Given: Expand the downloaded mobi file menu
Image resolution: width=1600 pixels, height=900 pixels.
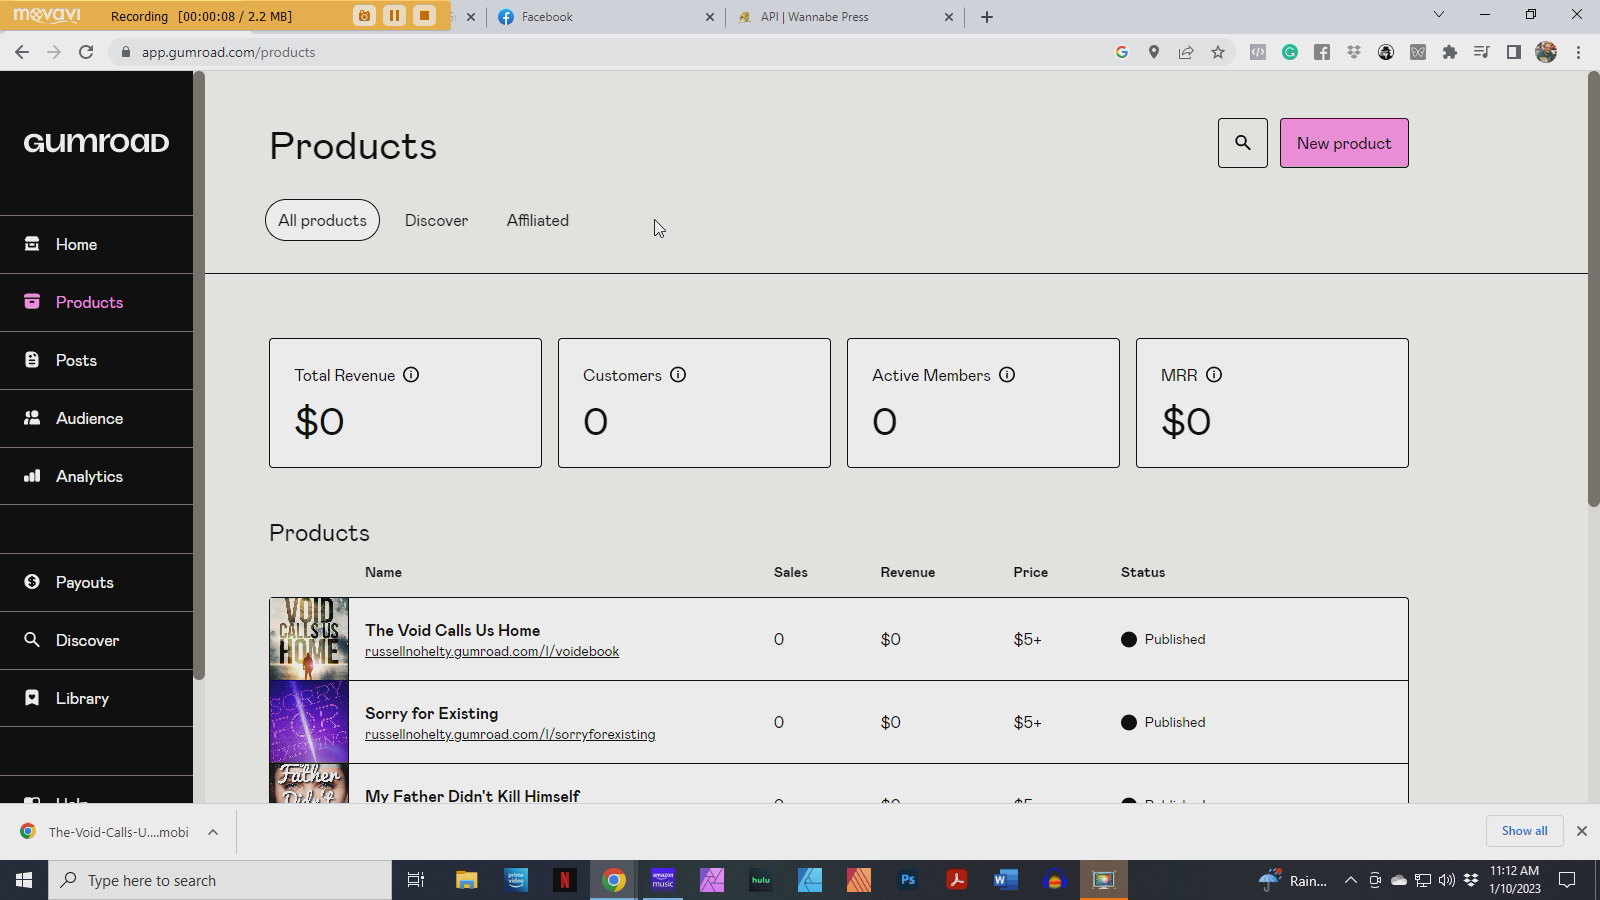Looking at the screenshot, I should (x=211, y=831).
